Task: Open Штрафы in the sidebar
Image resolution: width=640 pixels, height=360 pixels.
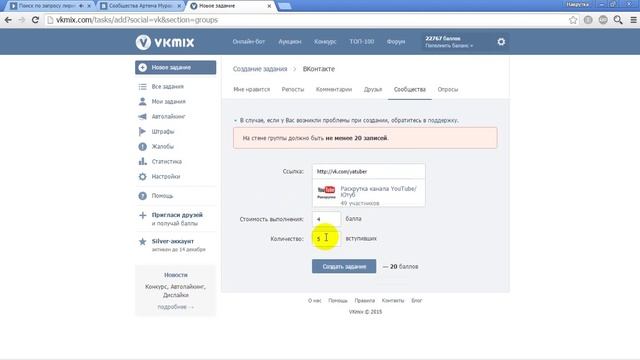Action: pos(163,131)
